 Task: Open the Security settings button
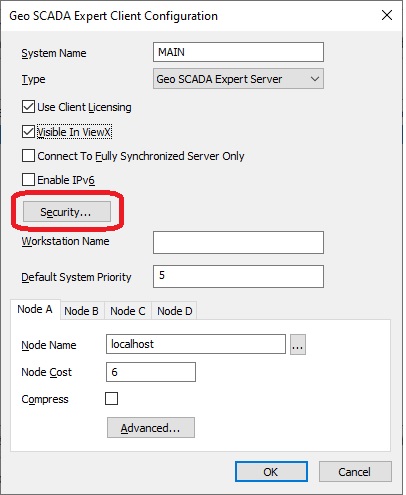(x=67, y=212)
